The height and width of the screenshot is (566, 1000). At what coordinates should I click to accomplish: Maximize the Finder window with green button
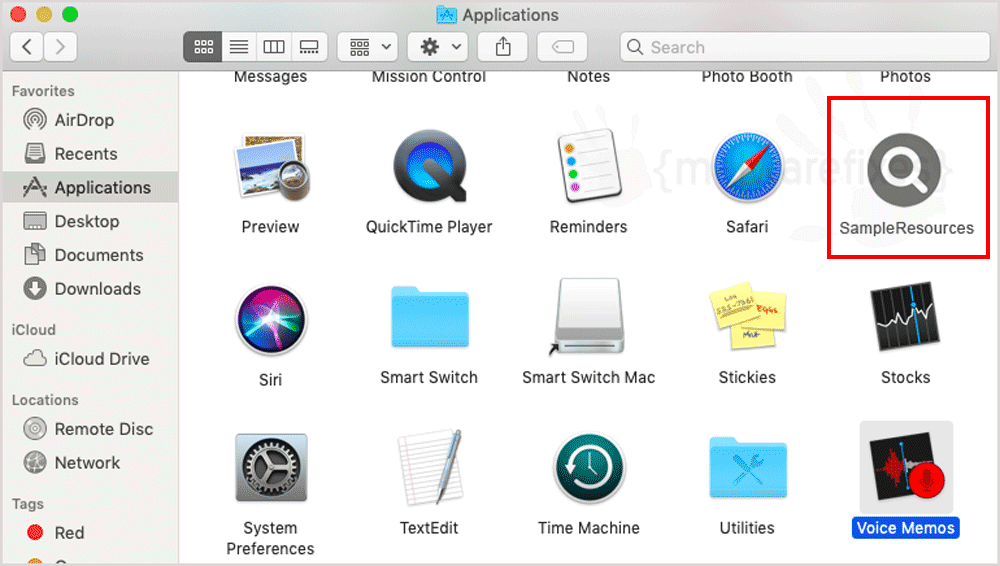coord(70,14)
